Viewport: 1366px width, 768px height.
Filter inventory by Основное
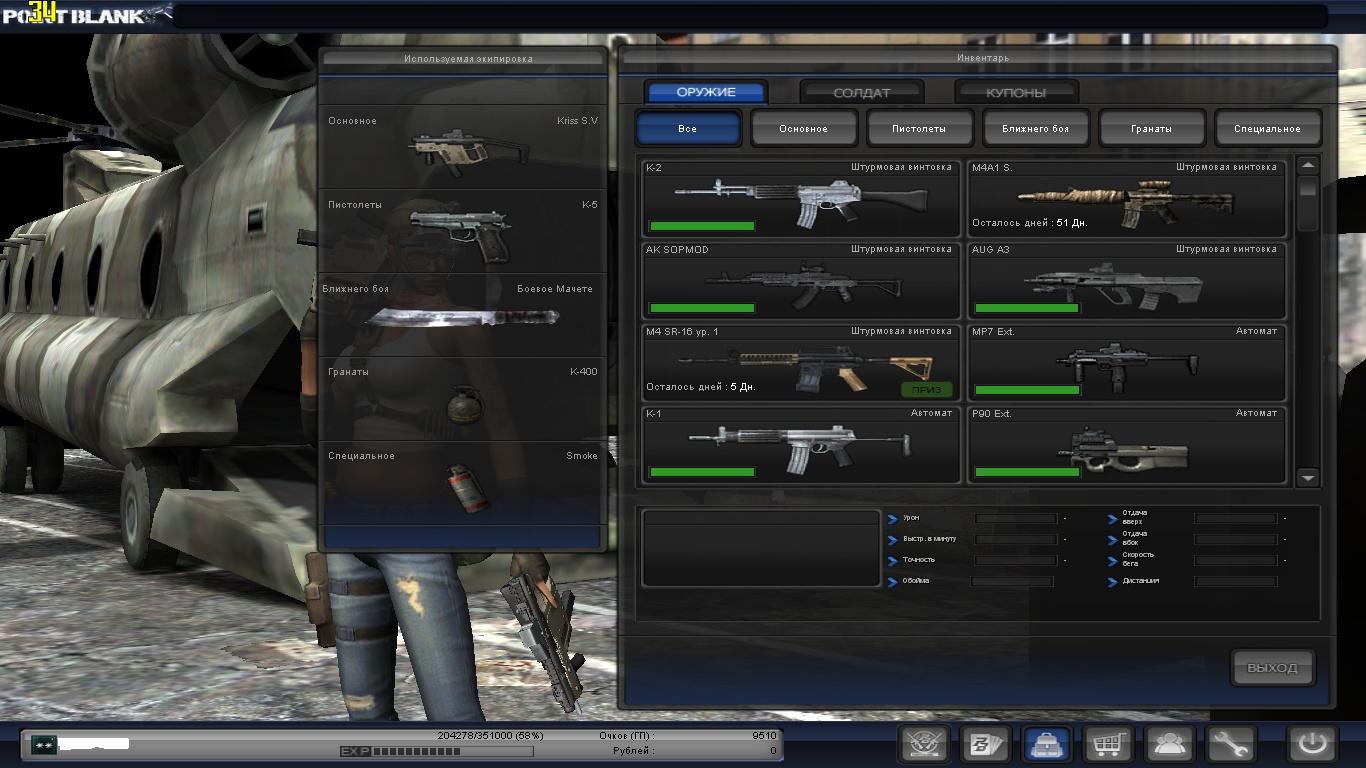click(x=804, y=128)
